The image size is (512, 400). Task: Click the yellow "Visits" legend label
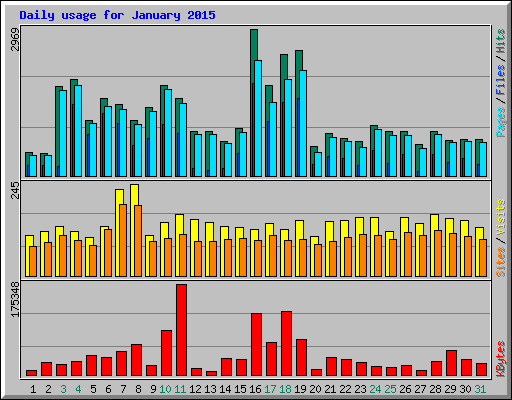tap(501, 218)
